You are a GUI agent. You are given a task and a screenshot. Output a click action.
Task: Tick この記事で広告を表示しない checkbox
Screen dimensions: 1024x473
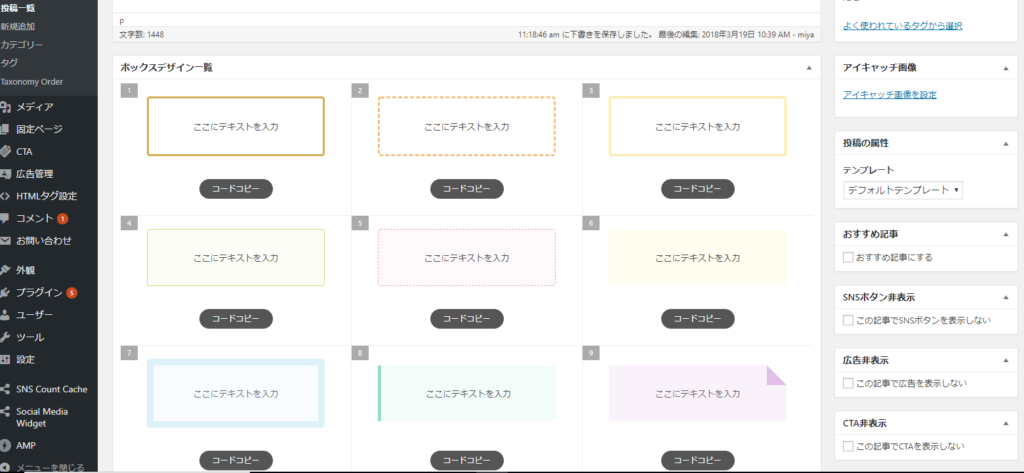click(x=848, y=383)
